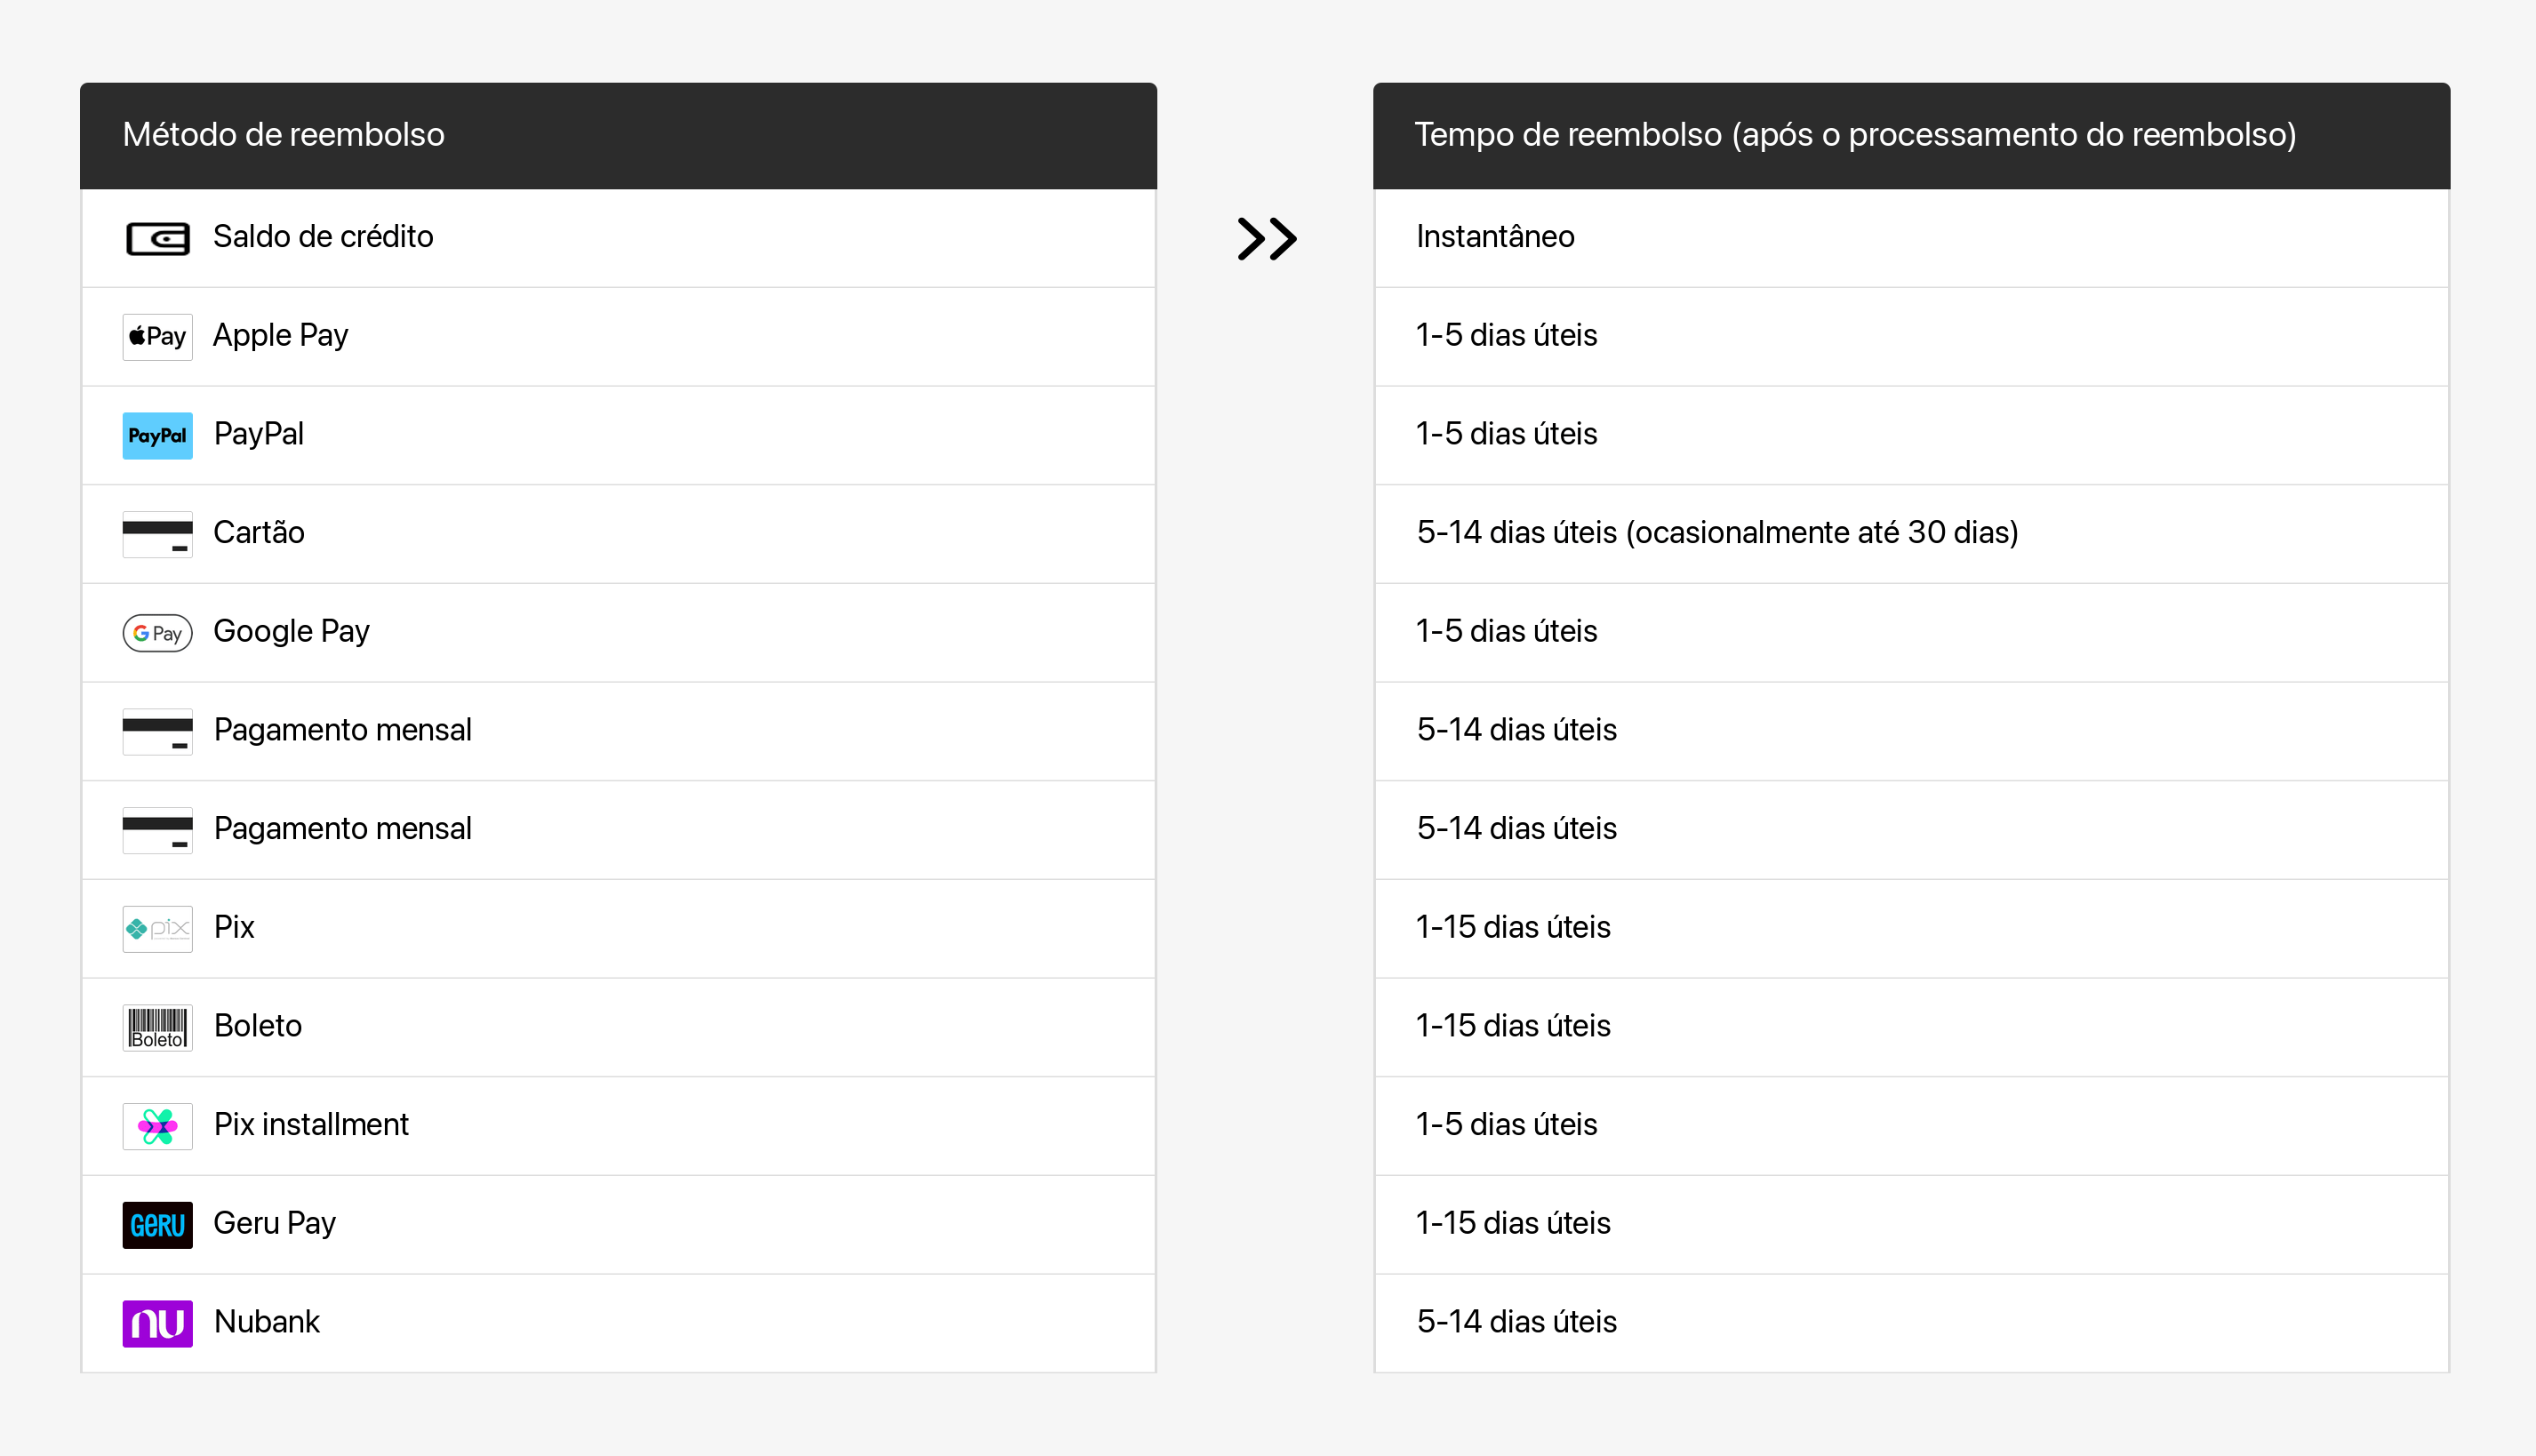2536x1456 pixels.
Task: Click the Método de reembolso header
Action: 283,135
